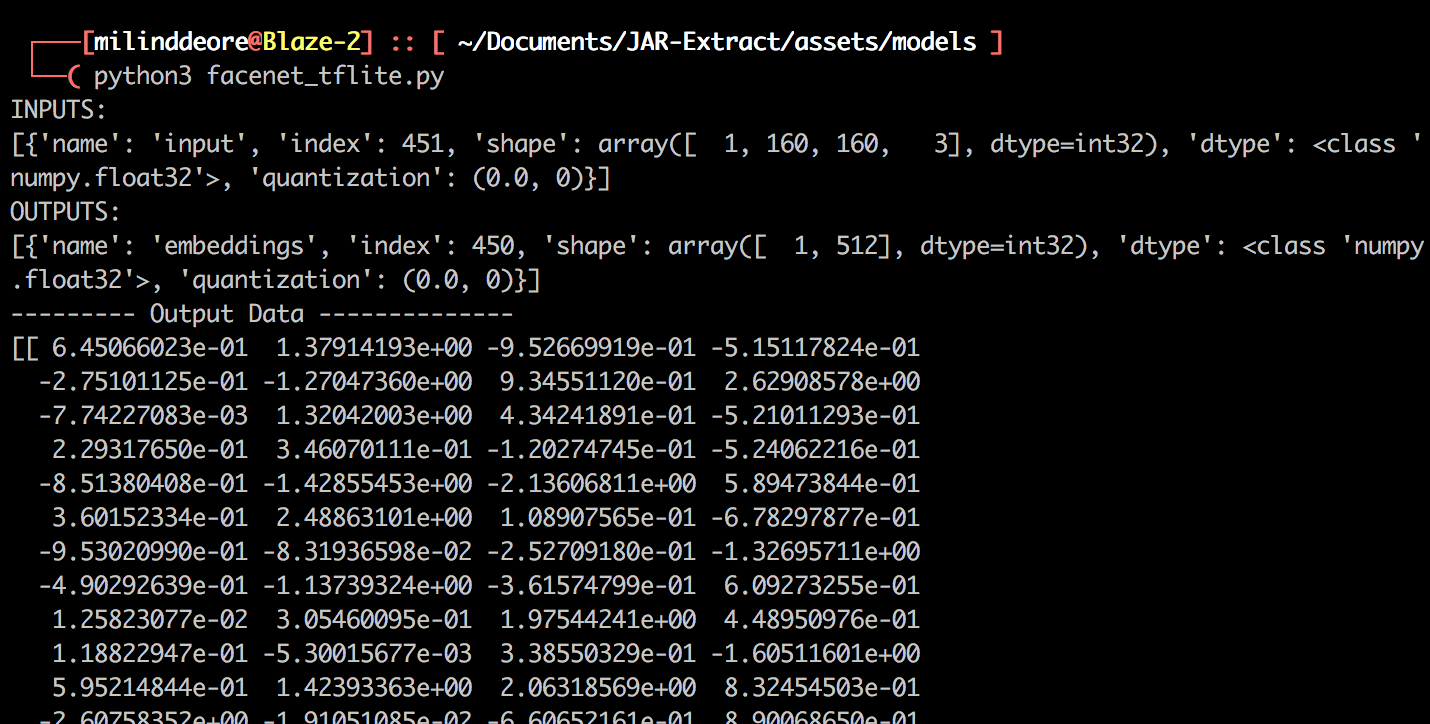The height and width of the screenshot is (724, 1430).
Task: Click the value -5.21011293e-01
Action: point(815,416)
